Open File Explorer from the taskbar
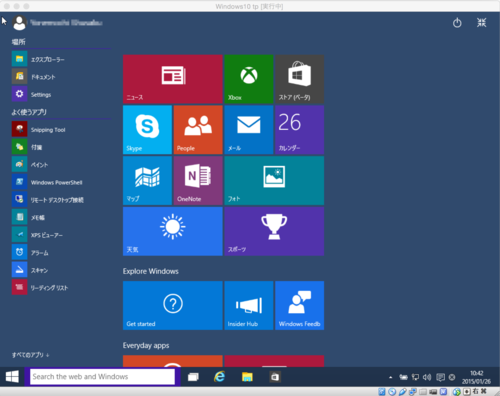Viewport: 500px width, 396px height. click(247, 377)
